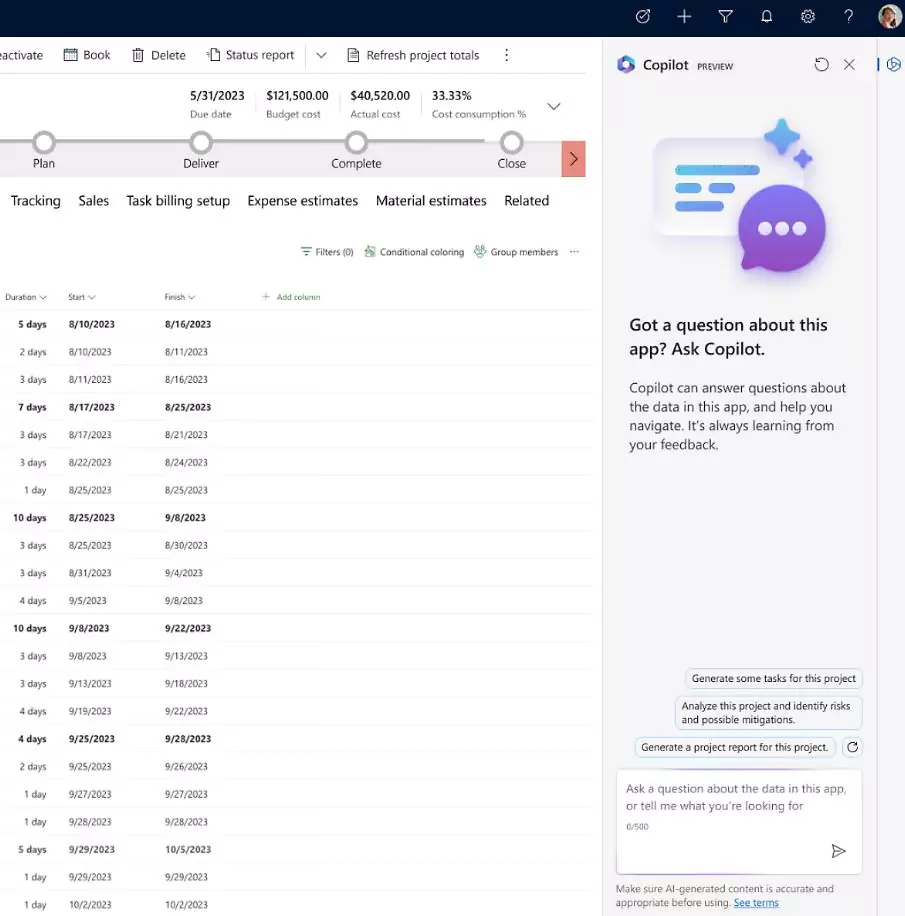Open the See terms link
905x916 pixels.
pos(755,903)
